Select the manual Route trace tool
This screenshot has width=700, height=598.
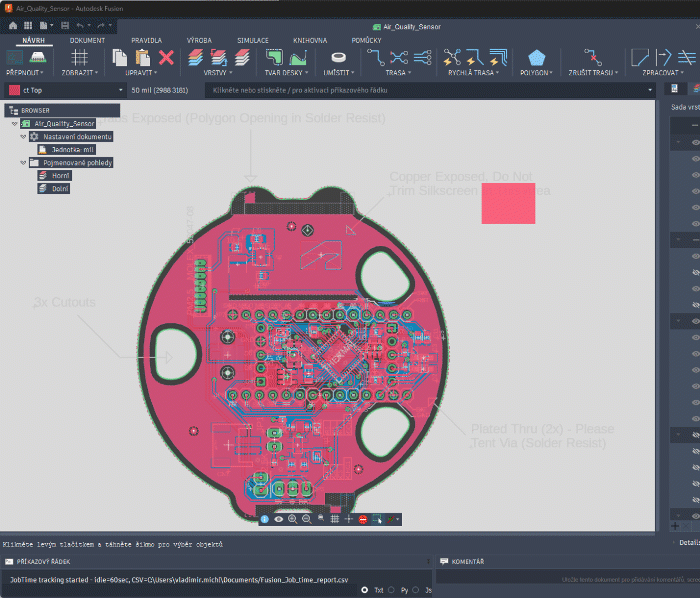click(375, 58)
